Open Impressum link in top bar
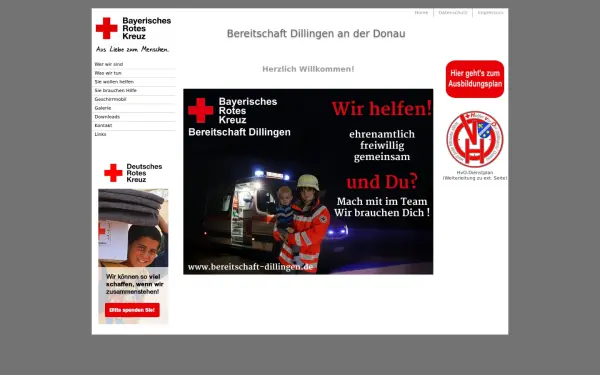The image size is (600, 375). 491,13
